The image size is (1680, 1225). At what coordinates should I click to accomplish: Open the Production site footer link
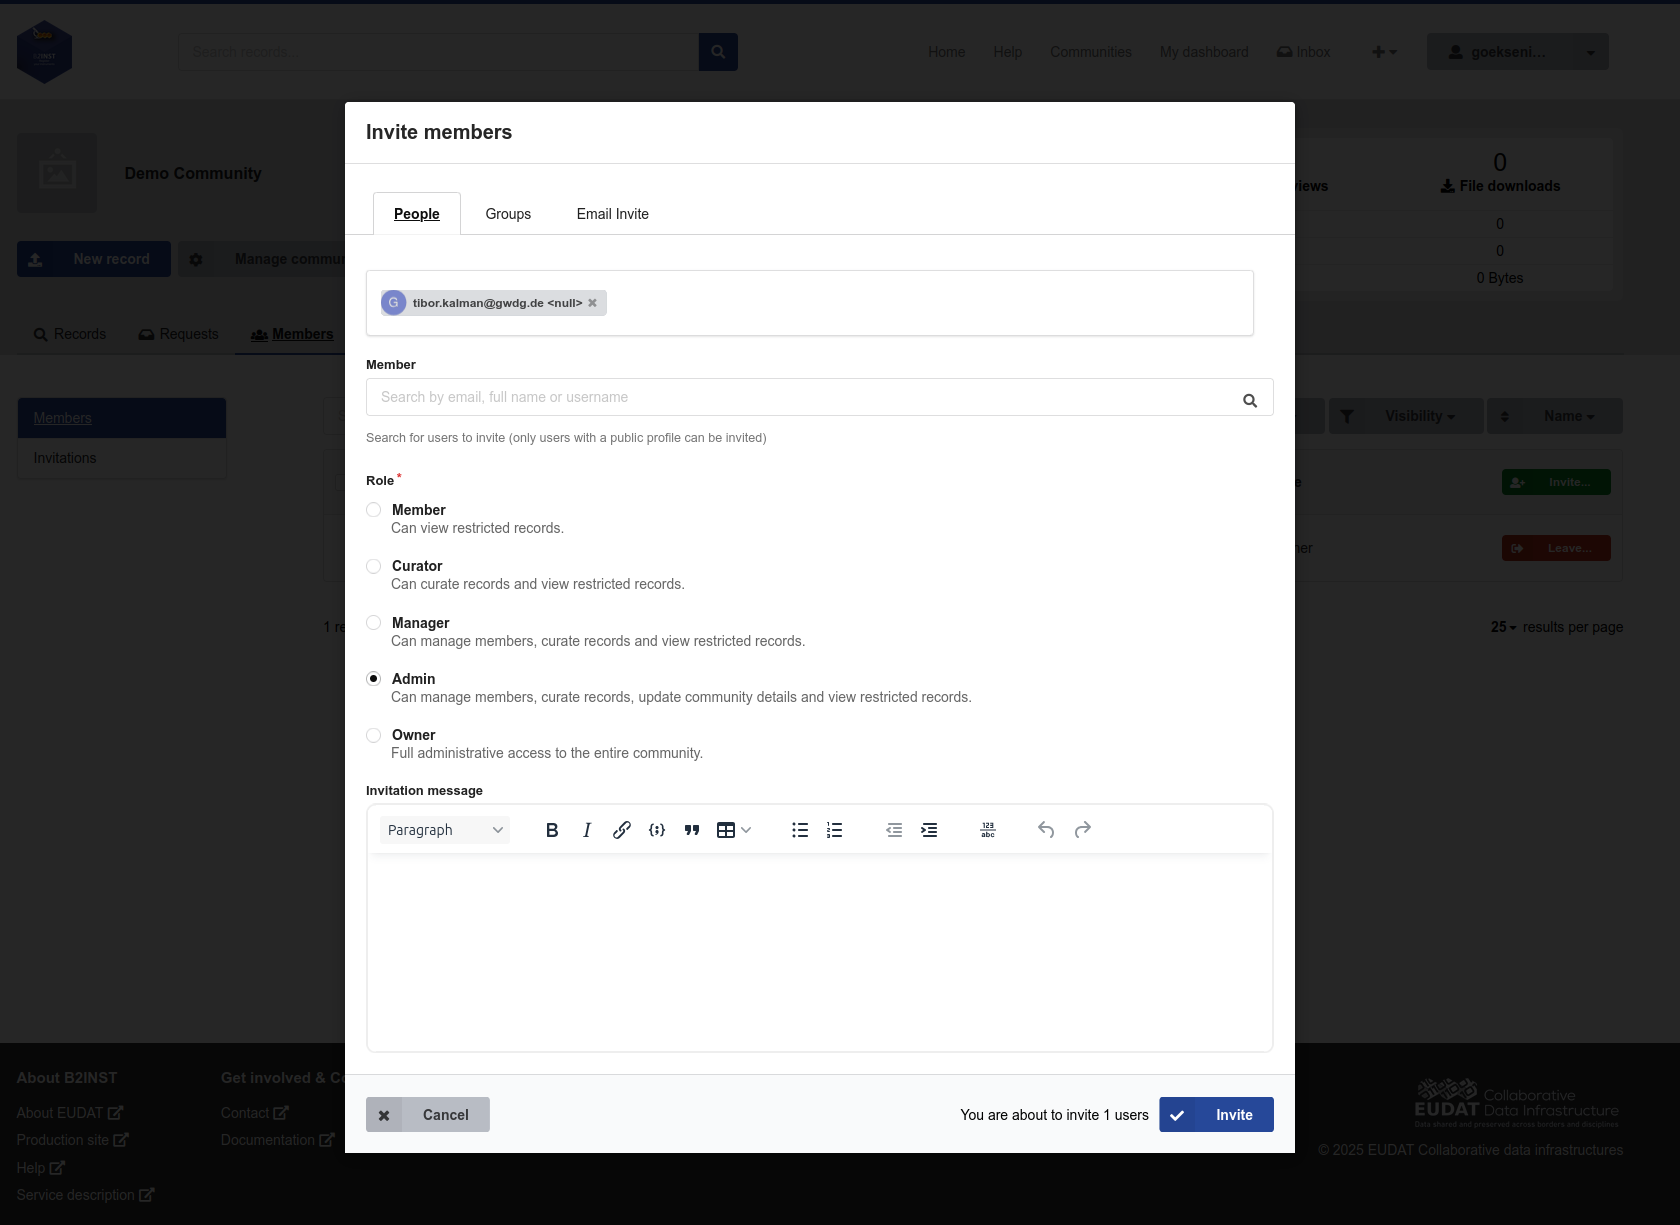coord(73,1140)
